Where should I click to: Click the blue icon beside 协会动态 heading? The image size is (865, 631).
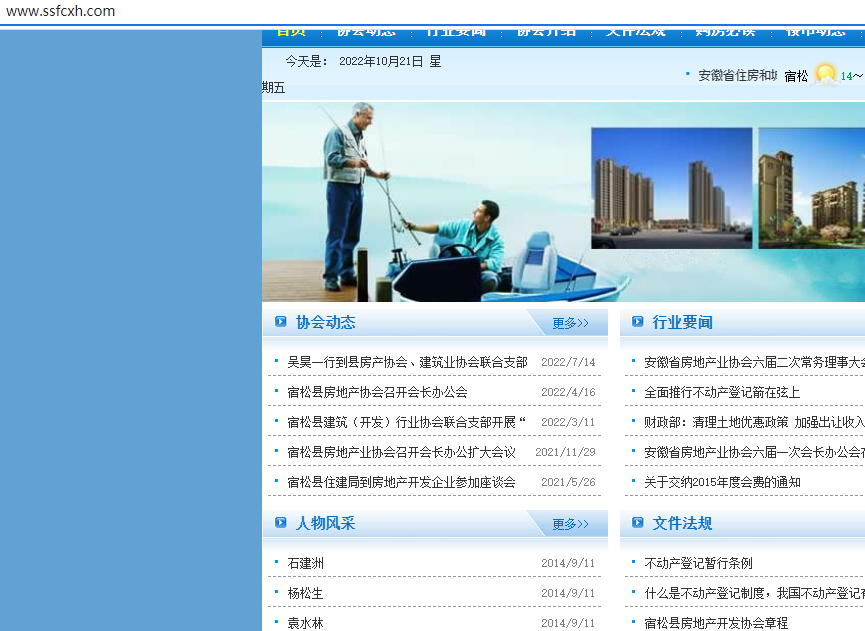[280, 322]
